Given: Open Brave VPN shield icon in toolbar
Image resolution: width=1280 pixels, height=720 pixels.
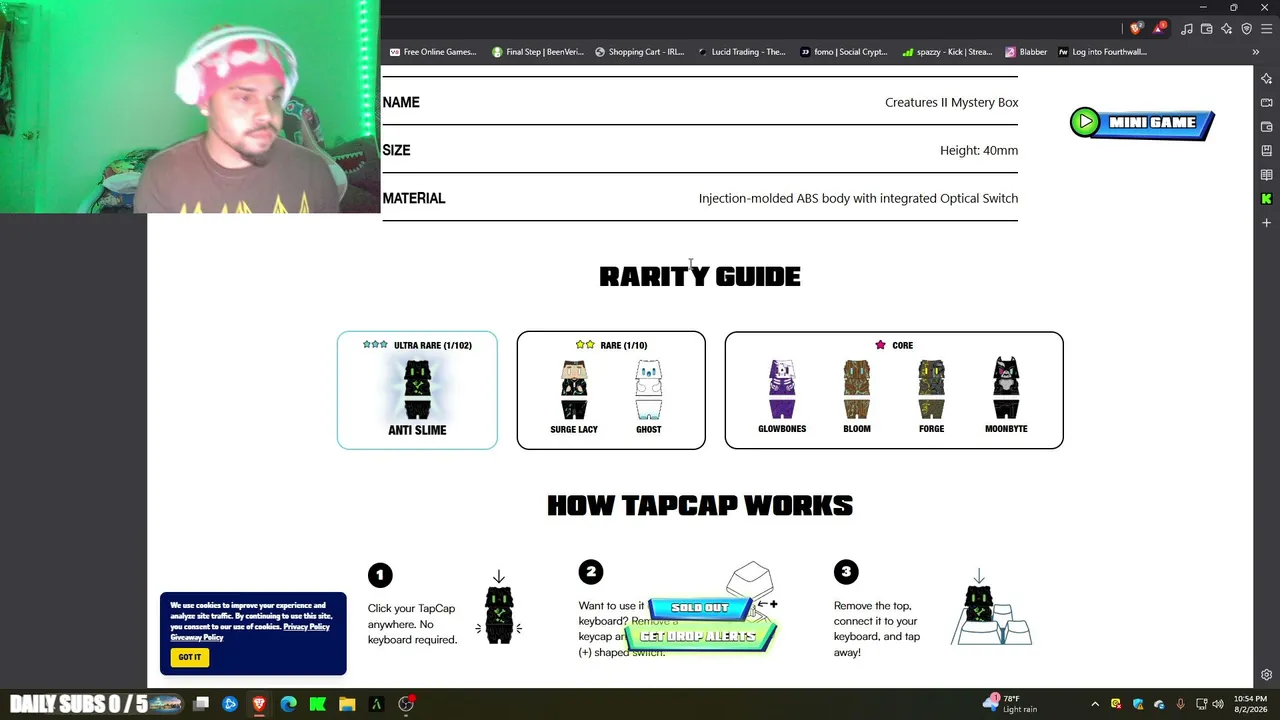Looking at the screenshot, I should [x=1247, y=29].
